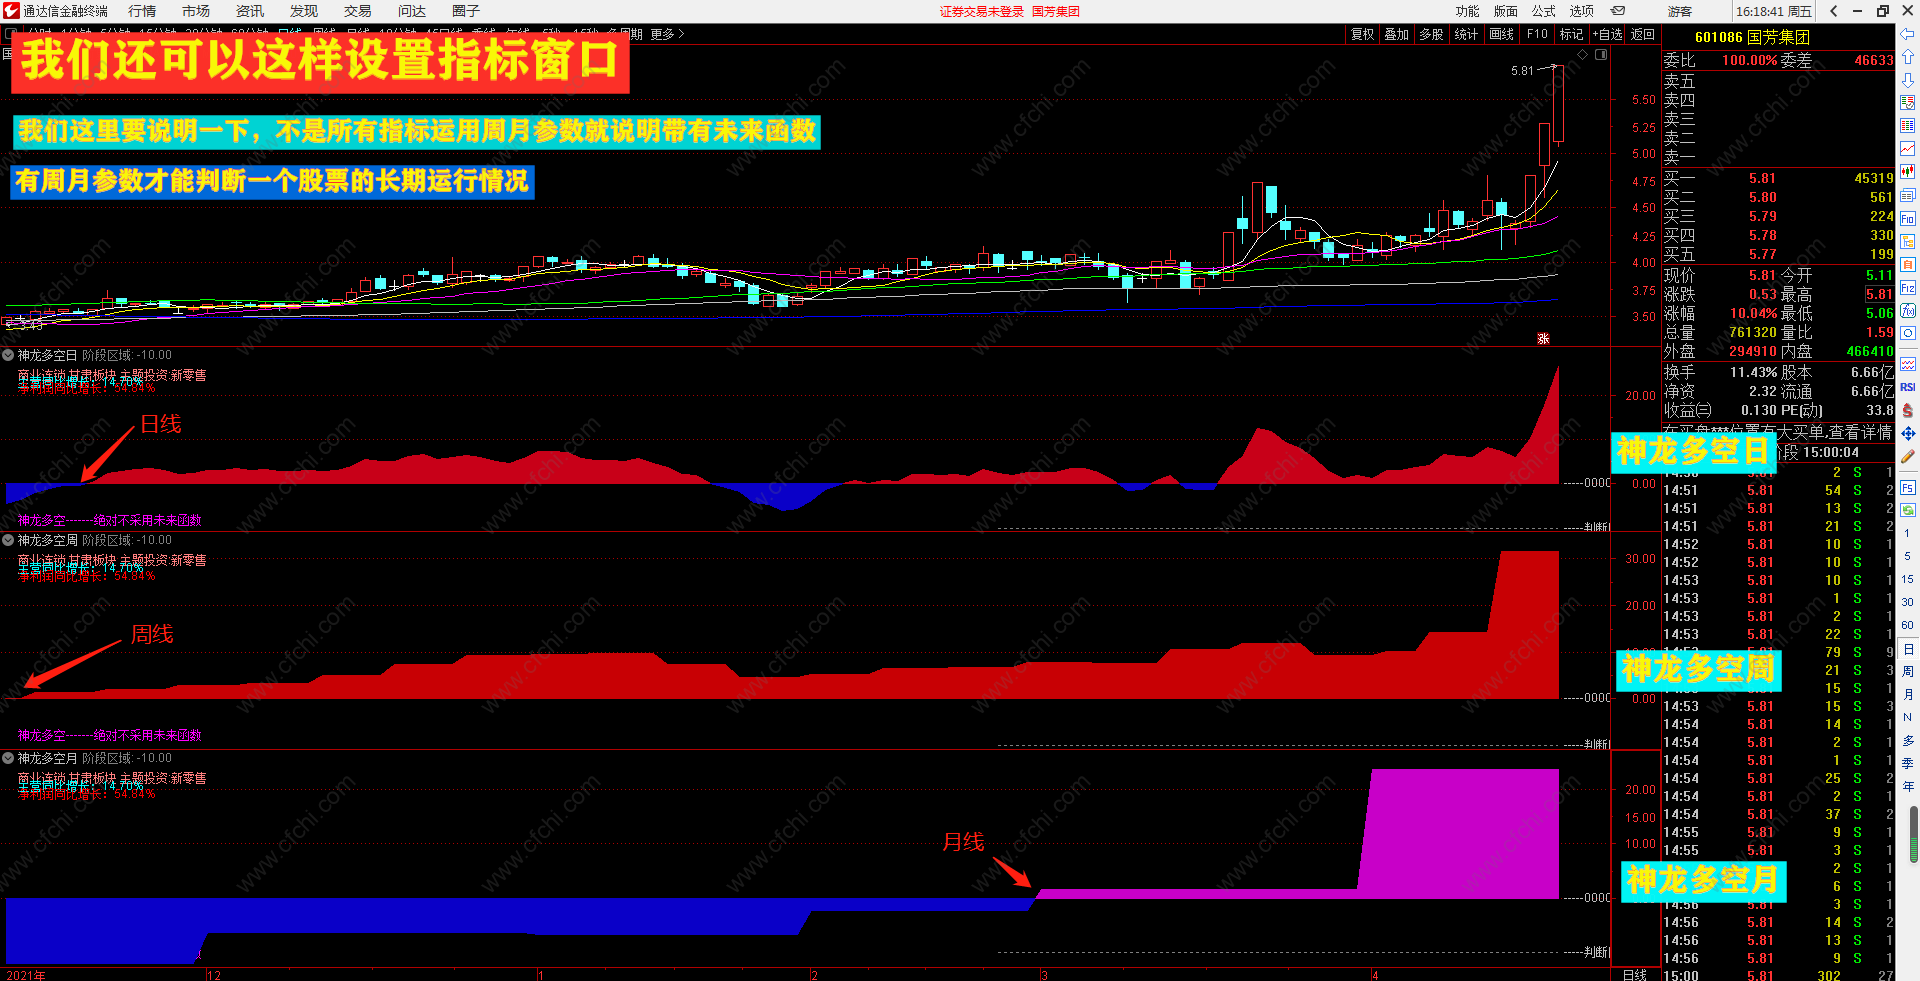The height and width of the screenshot is (981, 1920).
Task: Open the 功能 menu
Action: 1467,11
